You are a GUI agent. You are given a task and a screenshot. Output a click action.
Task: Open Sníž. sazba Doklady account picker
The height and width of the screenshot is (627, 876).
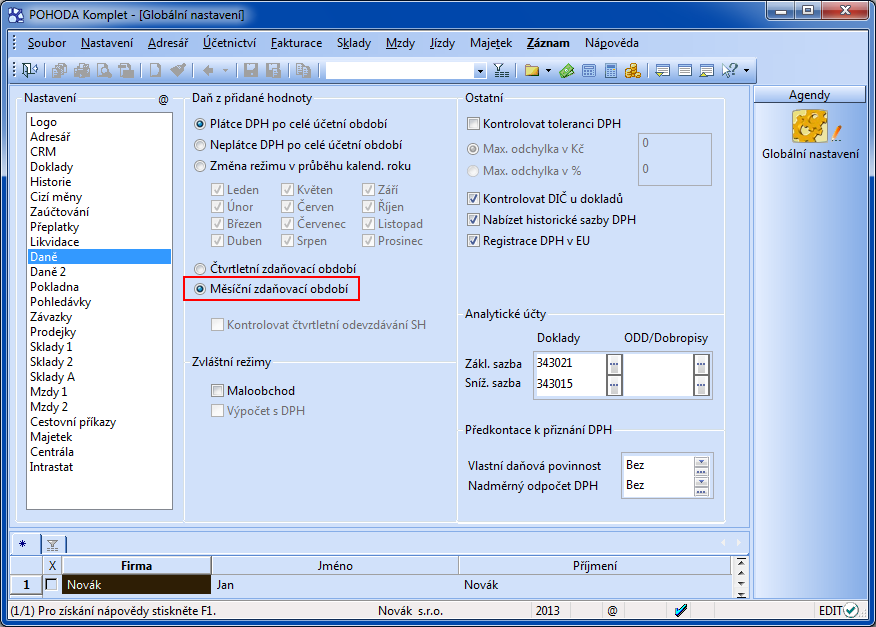pyautogui.click(x=614, y=385)
